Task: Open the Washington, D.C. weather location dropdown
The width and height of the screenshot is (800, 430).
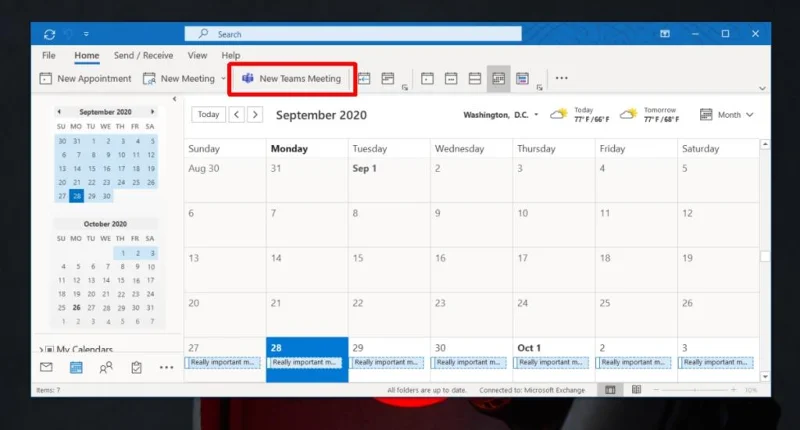Action: (x=536, y=115)
